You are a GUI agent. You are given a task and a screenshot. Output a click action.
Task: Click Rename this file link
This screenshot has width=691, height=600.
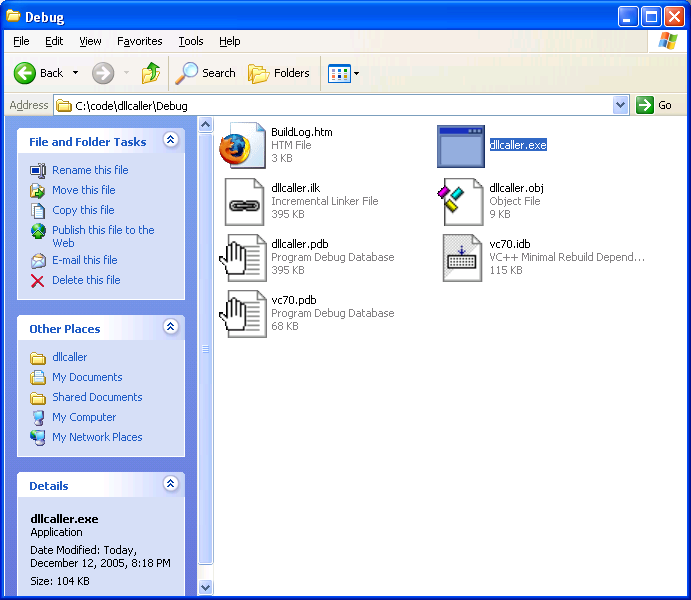tap(90, 170)
